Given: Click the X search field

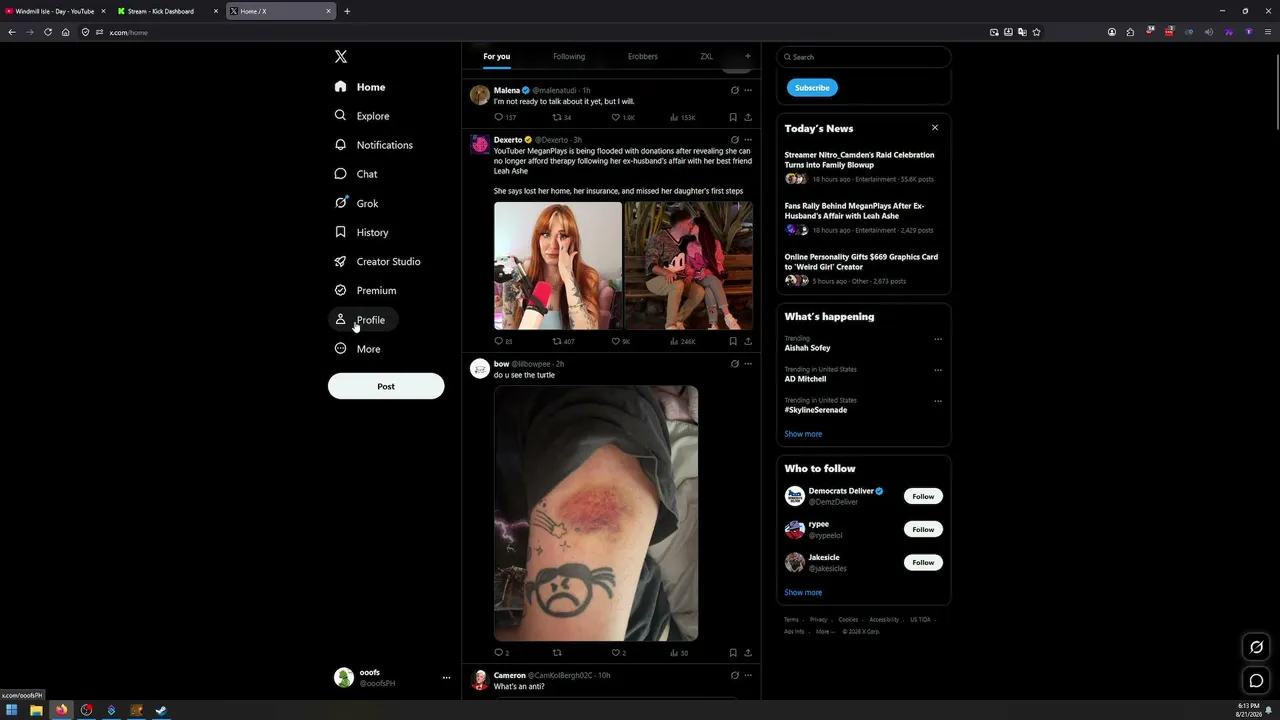Looking at the screenshot, I should 864,57.
